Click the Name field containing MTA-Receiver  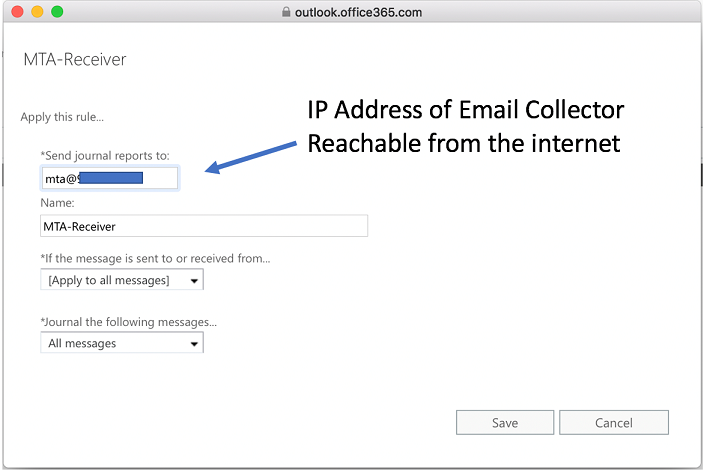coord(204,226)
